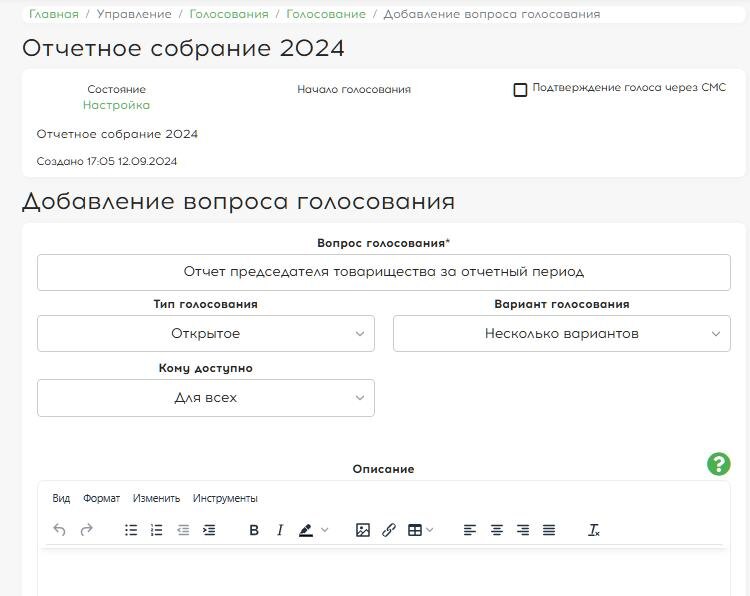
Task: Apply the text highlight color
Action: [306, 530]
